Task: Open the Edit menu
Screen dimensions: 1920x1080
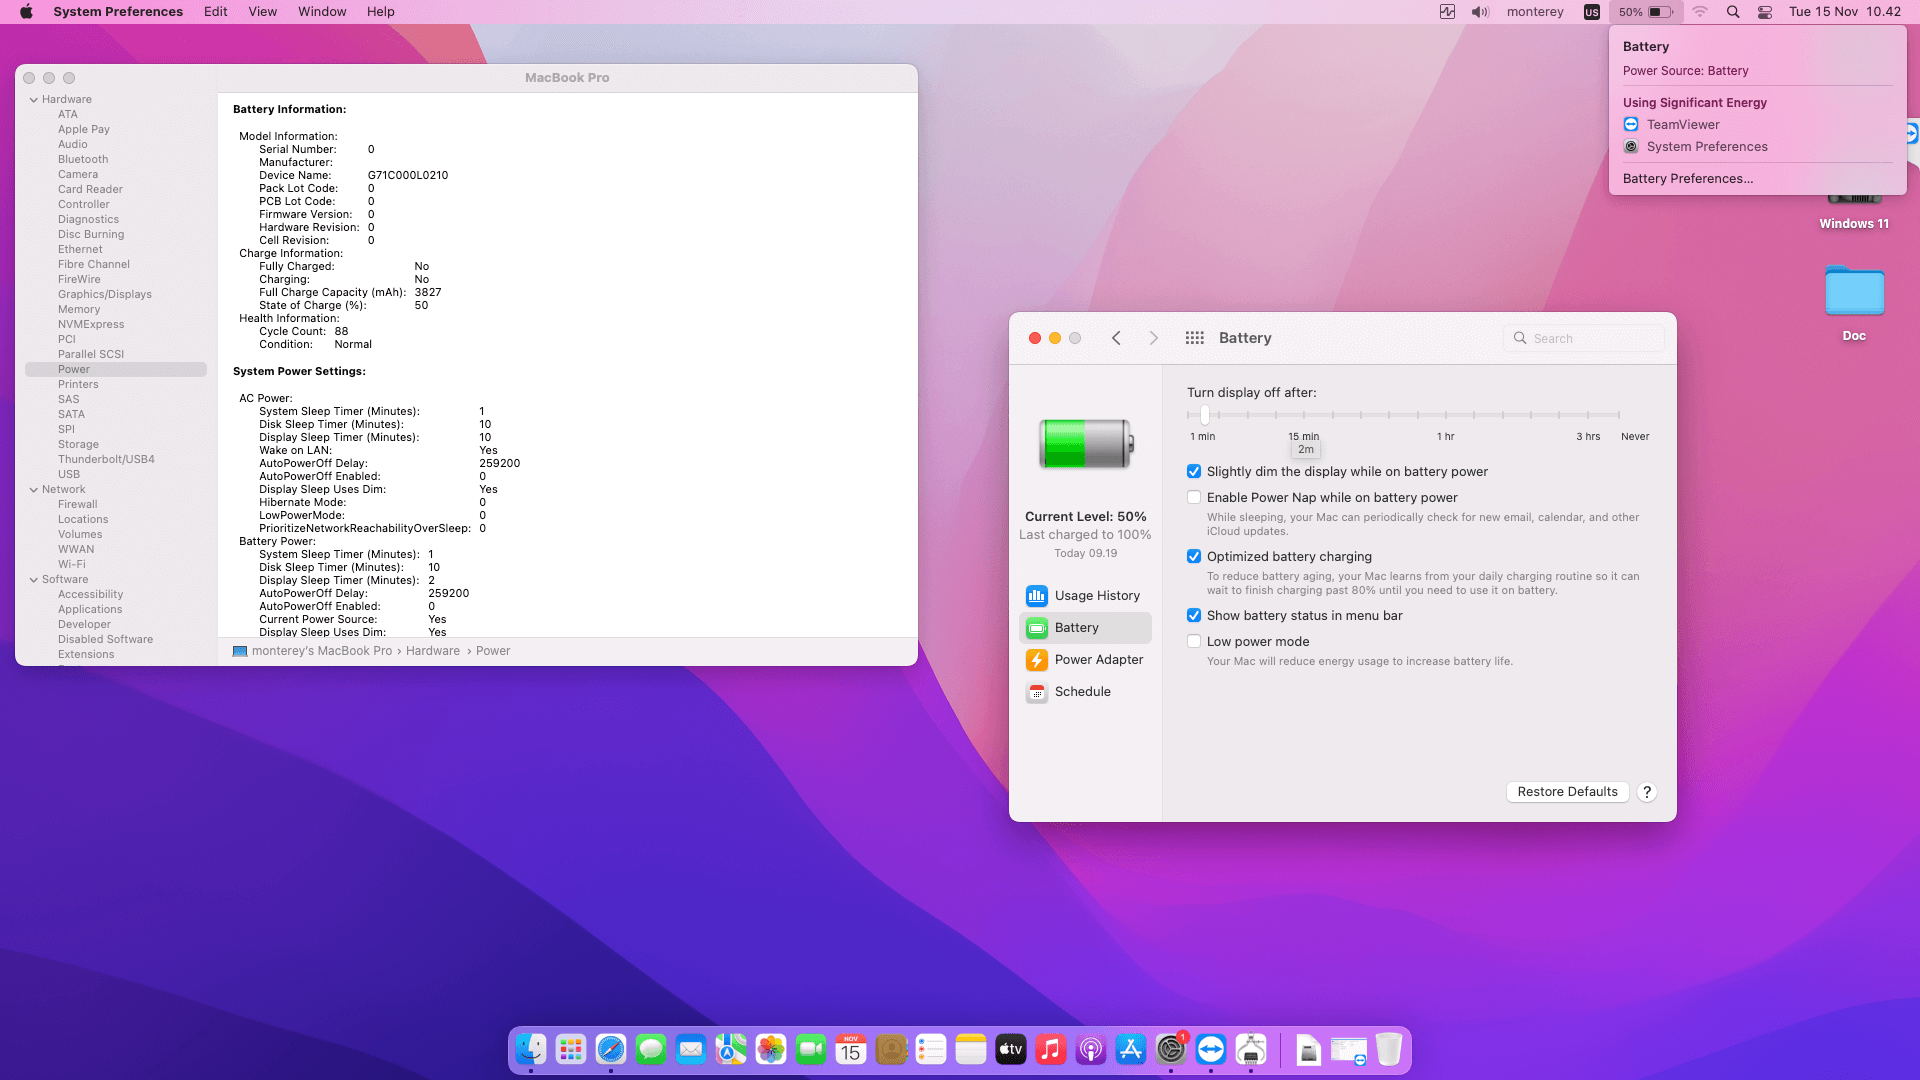Action: [216, 12]
